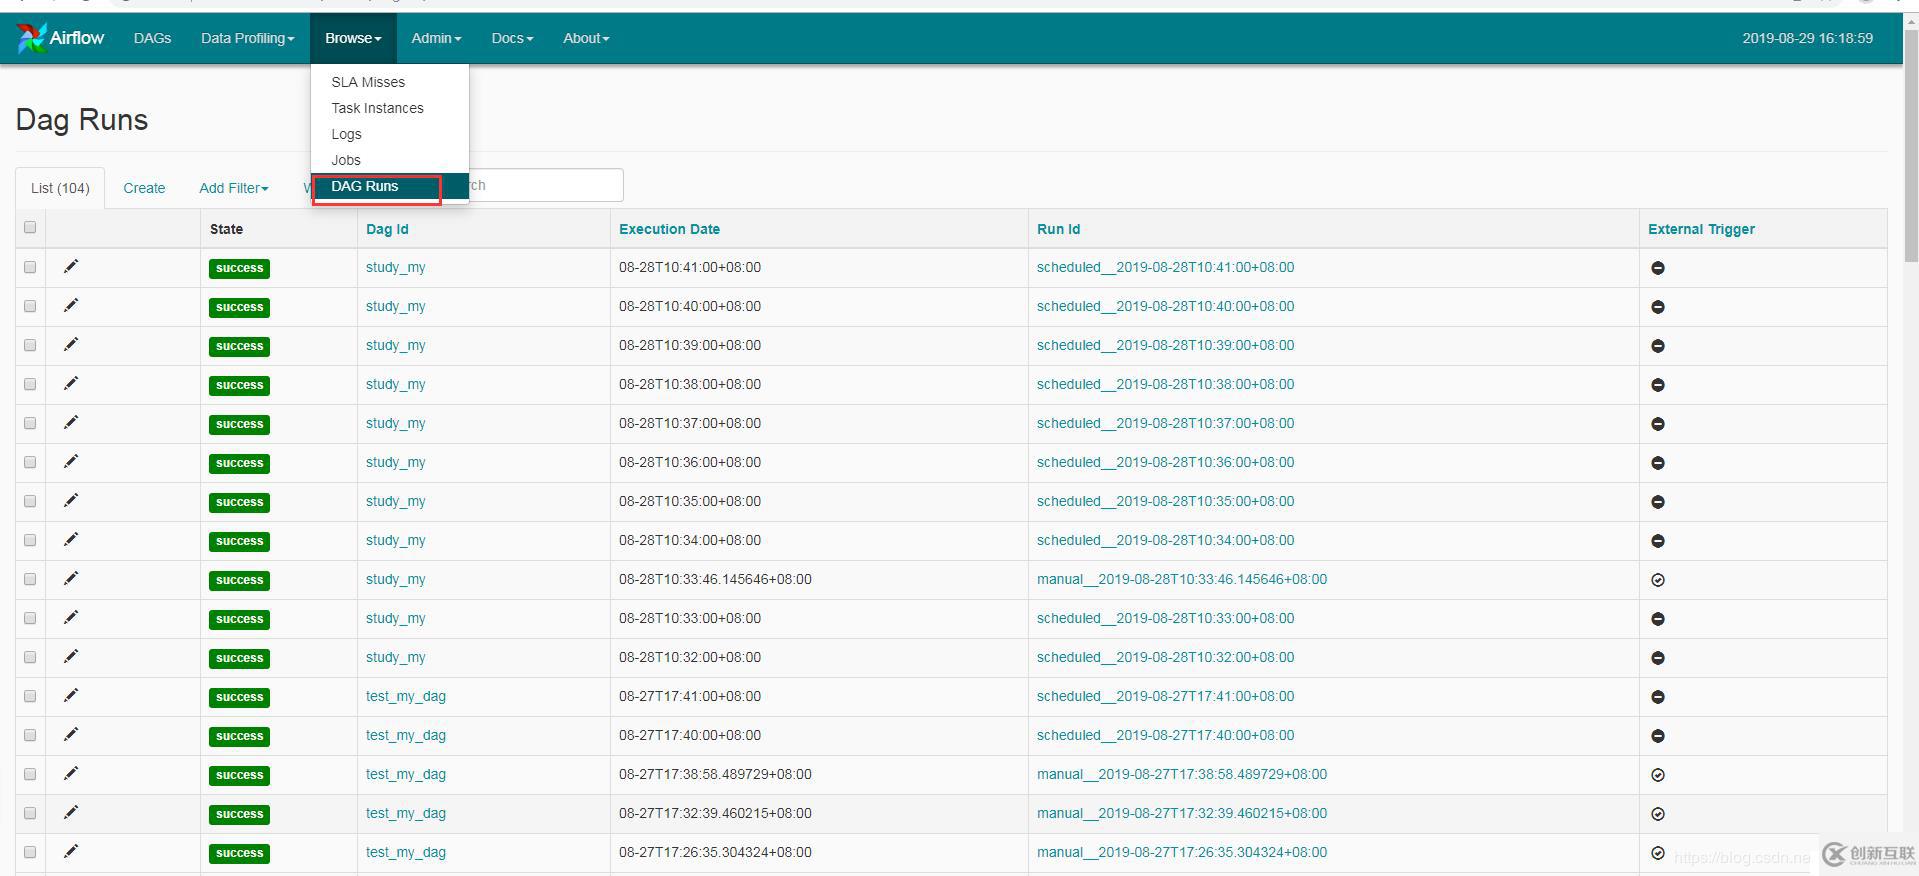Edit the study_my 08-28T10:36:00 run record
1919x876 pixels.
(x=71, y=461)
